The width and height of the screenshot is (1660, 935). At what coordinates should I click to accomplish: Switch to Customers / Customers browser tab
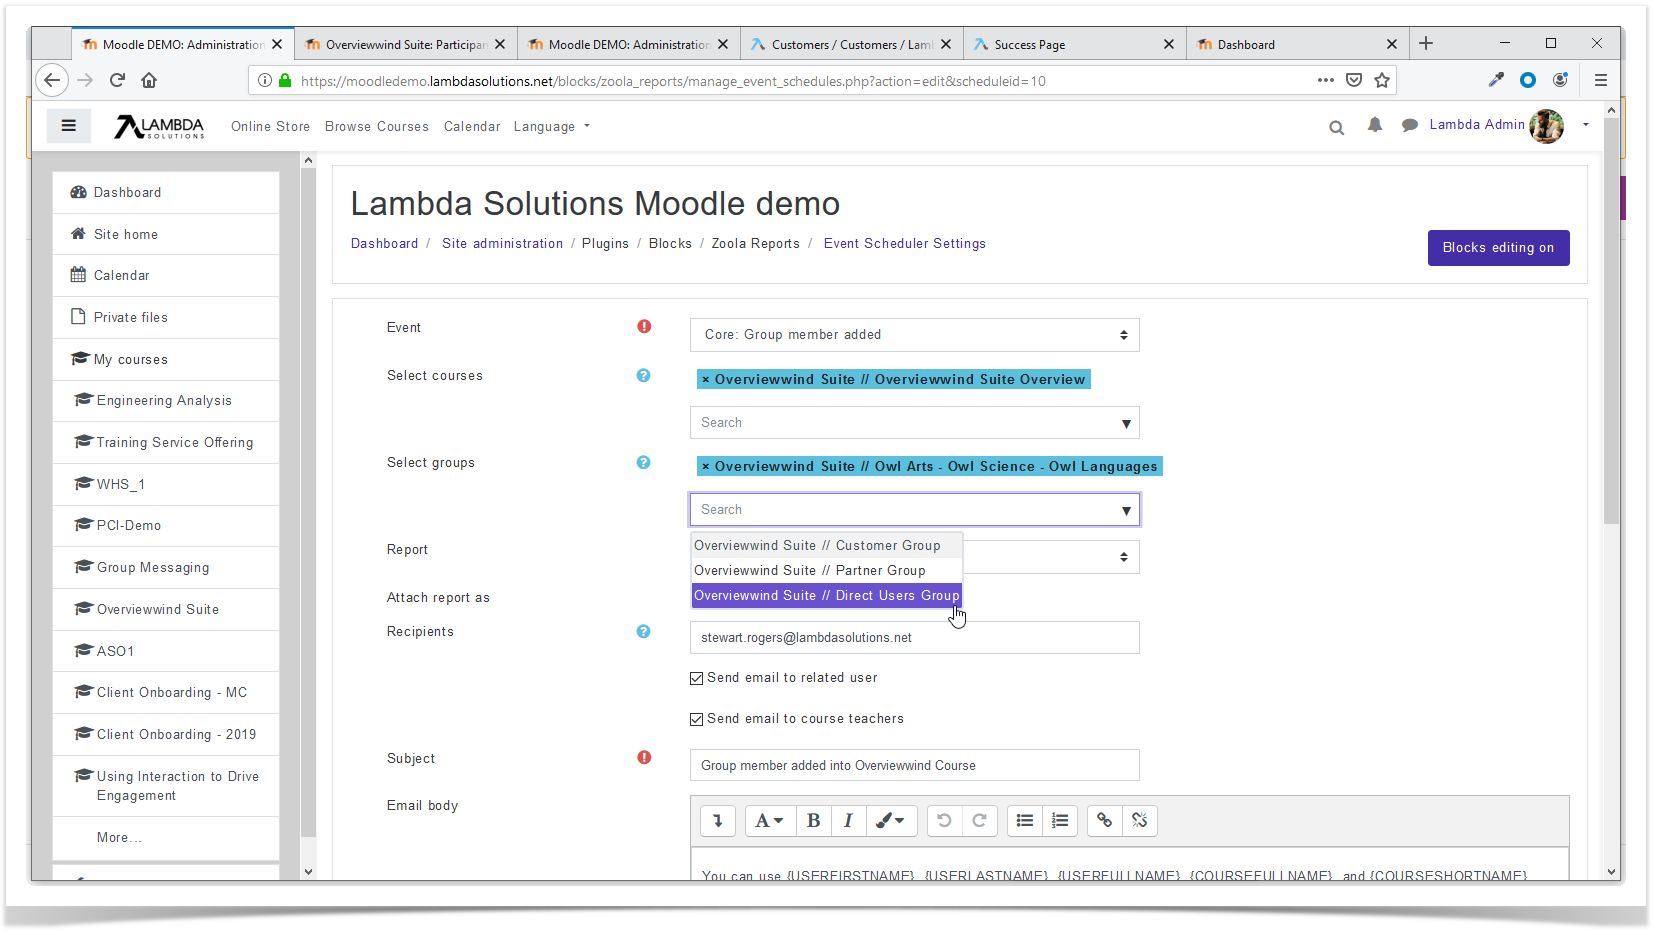(x=851, y=44)
